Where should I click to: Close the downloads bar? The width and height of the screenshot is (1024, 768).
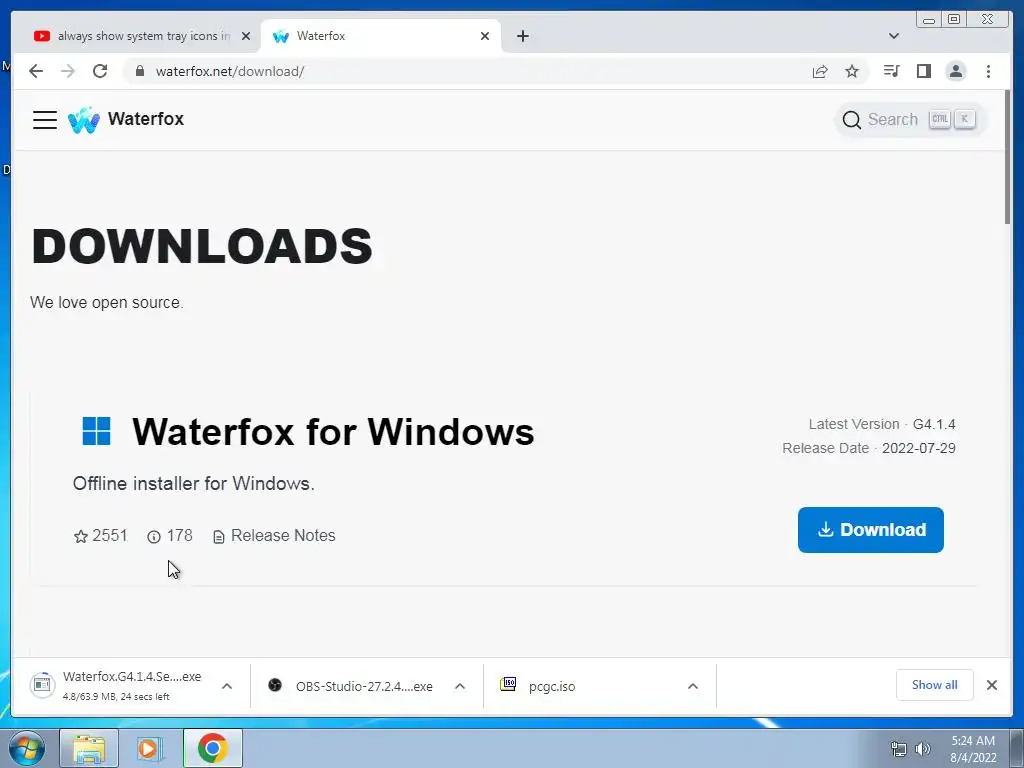992,685
